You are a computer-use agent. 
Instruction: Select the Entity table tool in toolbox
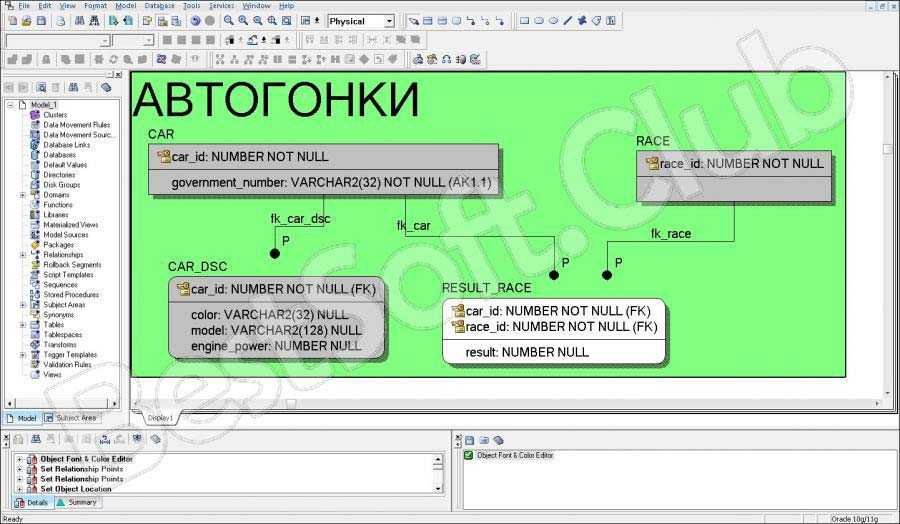click(428, 21)
